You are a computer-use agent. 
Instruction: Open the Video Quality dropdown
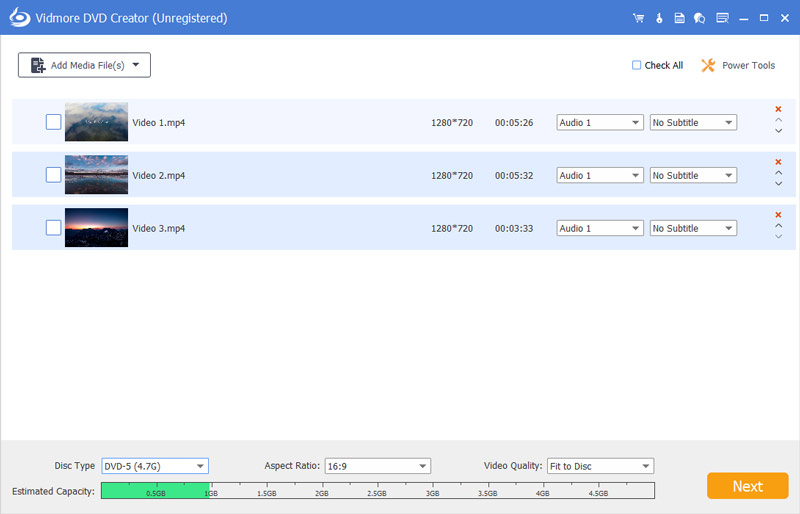tap(600, 466)
